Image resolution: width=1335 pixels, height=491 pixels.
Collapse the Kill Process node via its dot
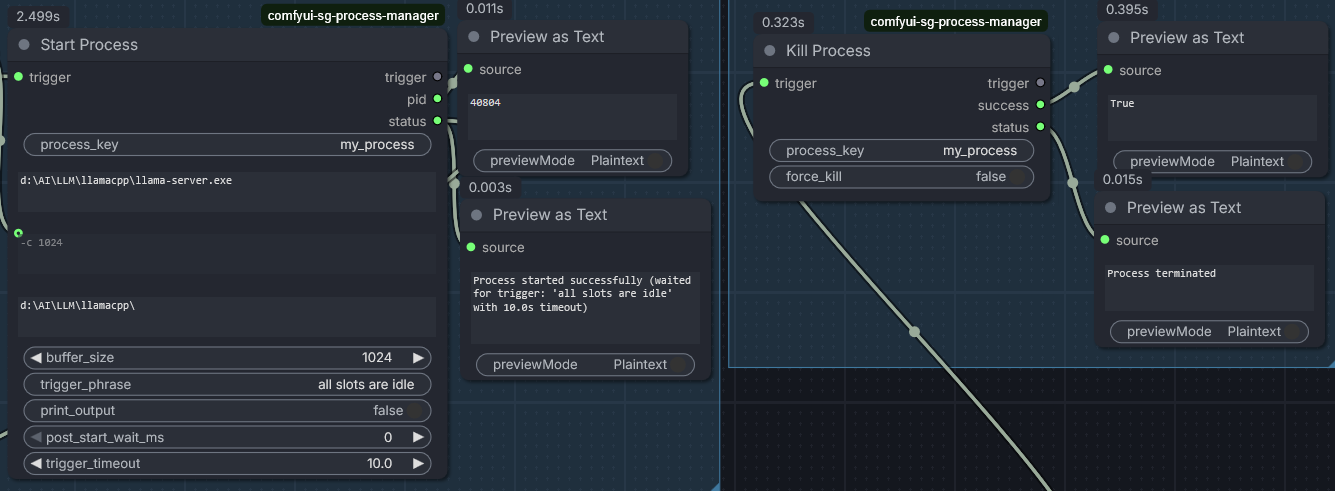(770, 51)
